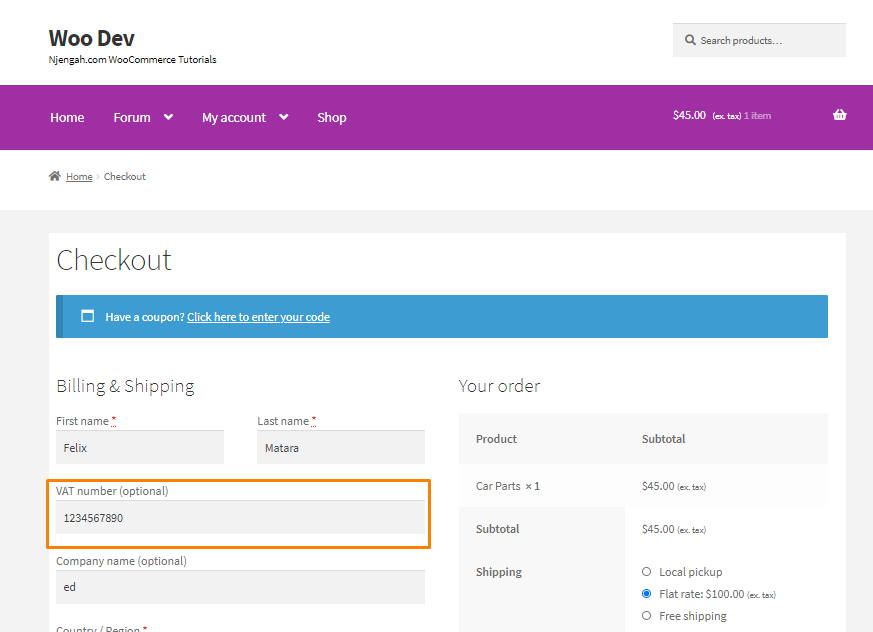Click the Home breadcrumb link
Viewport: 873px width, 632px height.
click(x=79, y=177)
